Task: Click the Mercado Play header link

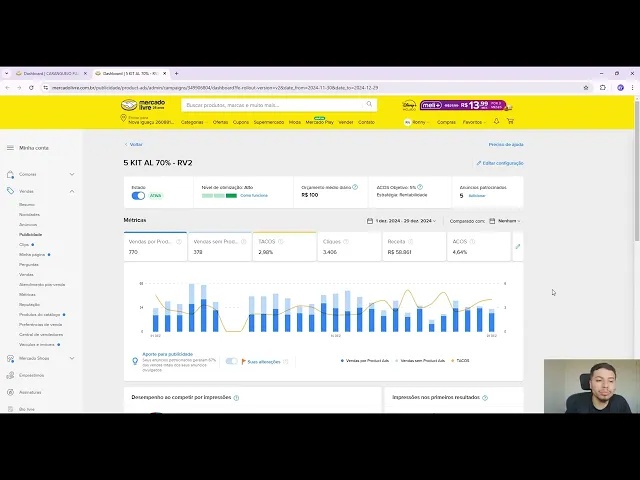Action: [320, 122]
